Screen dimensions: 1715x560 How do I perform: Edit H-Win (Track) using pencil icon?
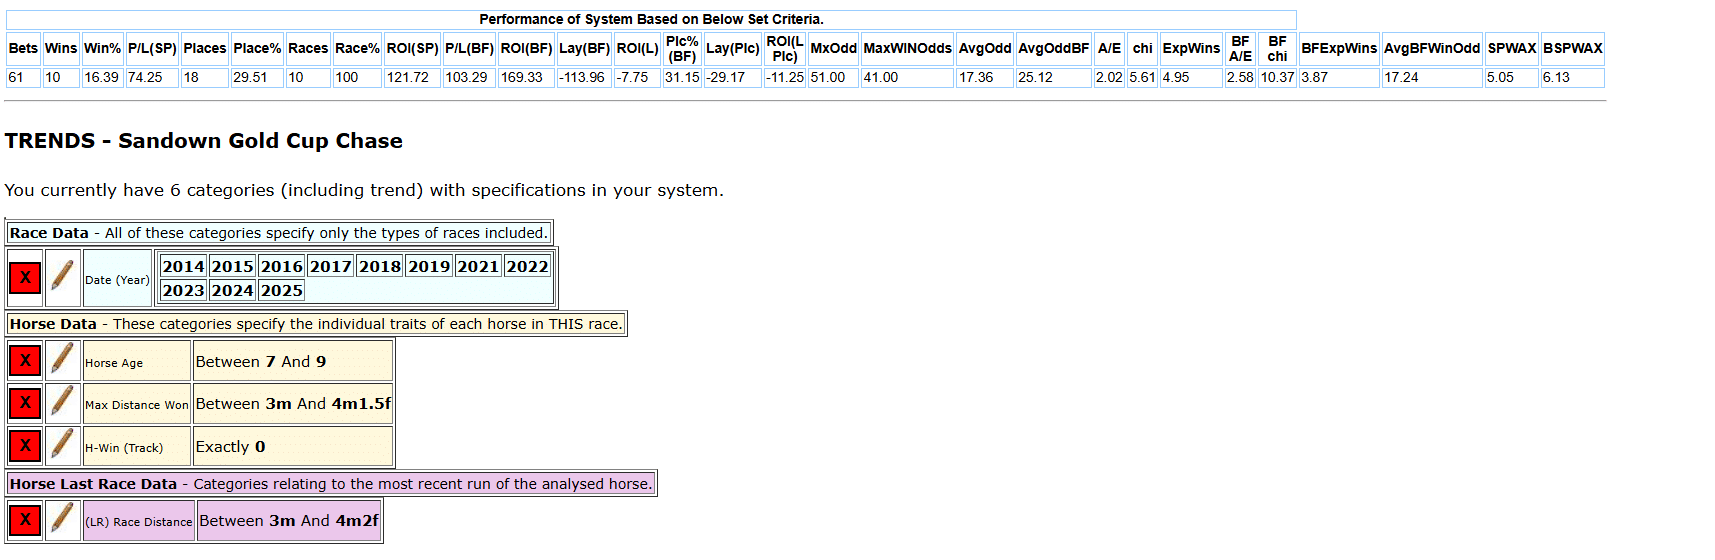click(62, 446)
